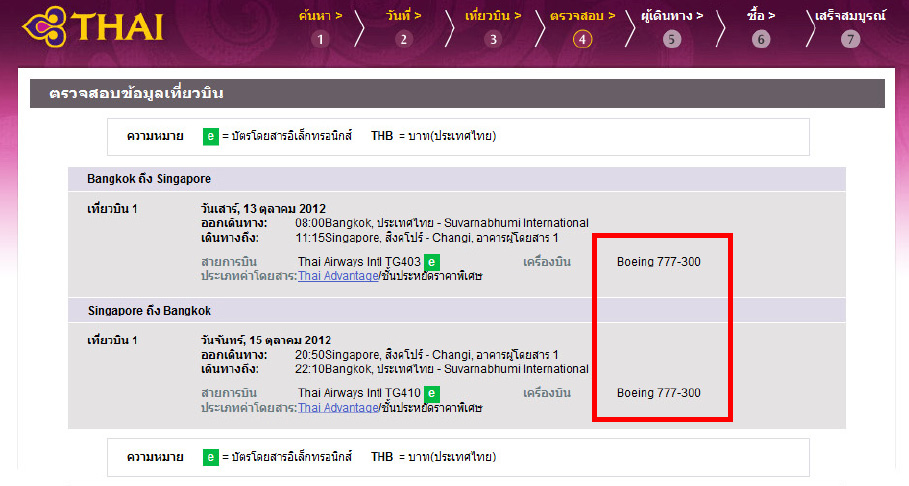Open Thai Advantage link for flight TG403
This screenshot has height=486, width=909.
pyautogui.click(x=339, y=276)
